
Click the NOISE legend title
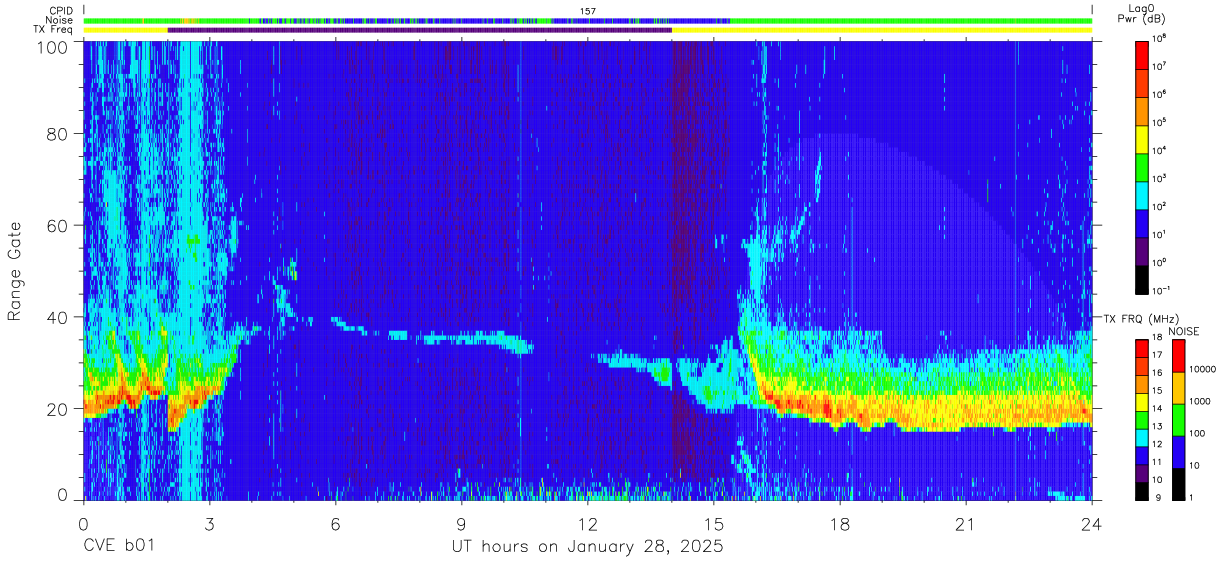(x=1186, y=330)
